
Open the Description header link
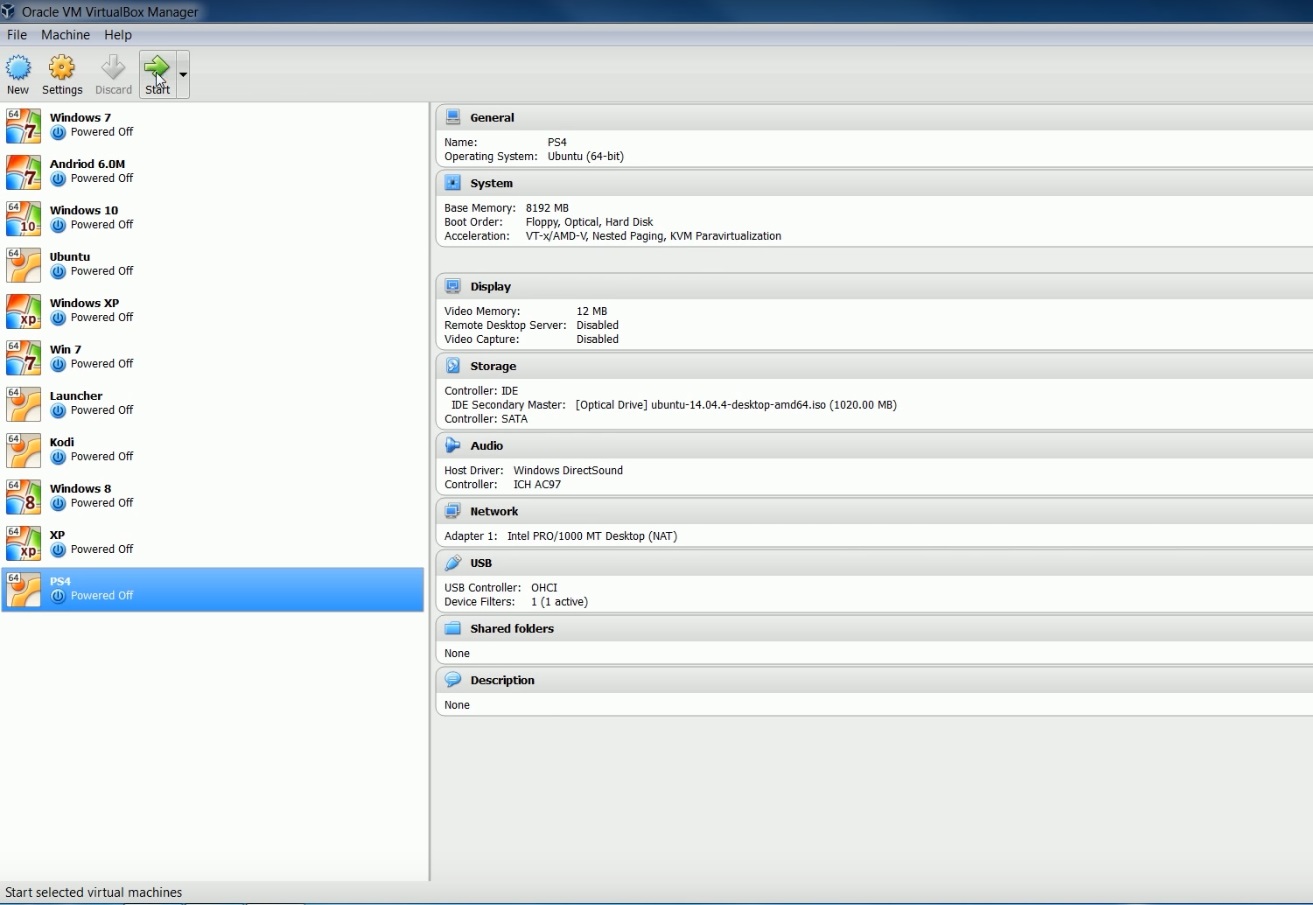pyautogui.click(x=502, y=681)
